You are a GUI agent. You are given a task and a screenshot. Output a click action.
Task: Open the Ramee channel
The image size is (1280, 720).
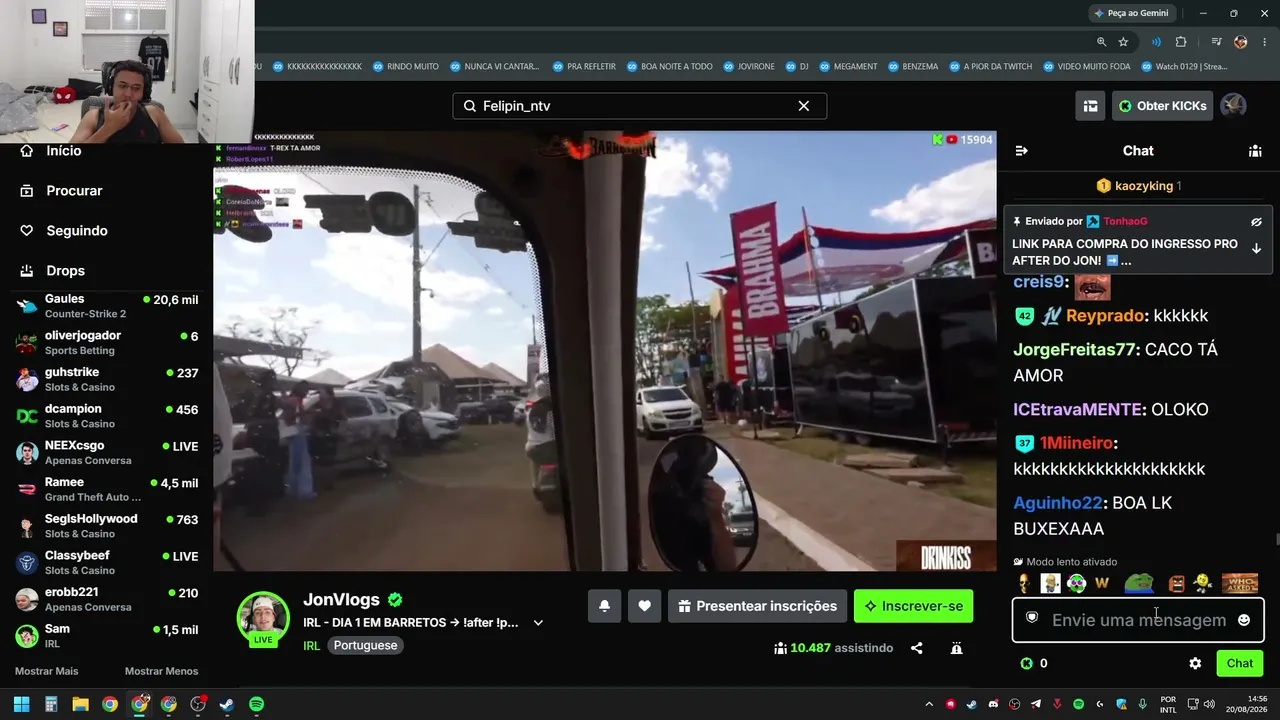107,489
